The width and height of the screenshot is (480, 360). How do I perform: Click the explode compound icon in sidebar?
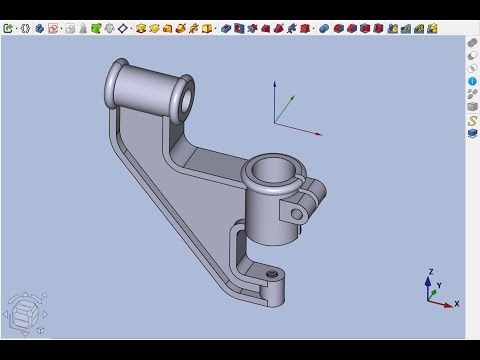(x=472, y=94)
